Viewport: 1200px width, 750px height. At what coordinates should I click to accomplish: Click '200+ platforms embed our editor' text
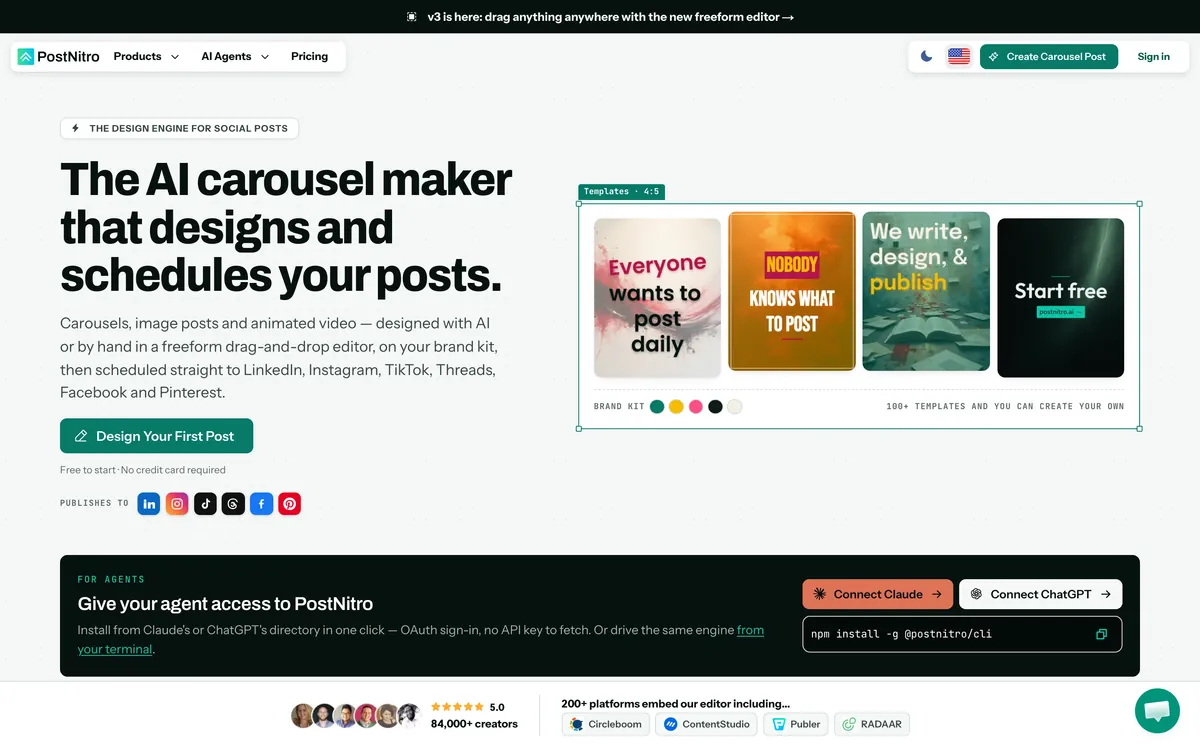click(x=676, y=704)
